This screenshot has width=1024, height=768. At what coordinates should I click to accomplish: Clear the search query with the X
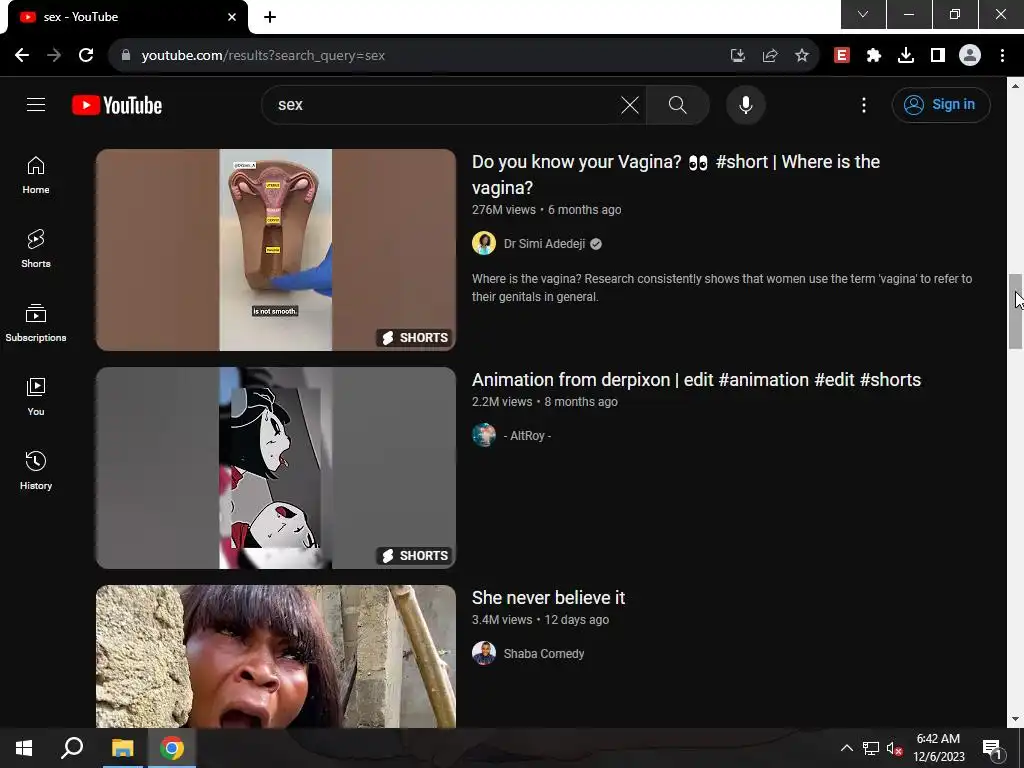click(x=630, y=104)
